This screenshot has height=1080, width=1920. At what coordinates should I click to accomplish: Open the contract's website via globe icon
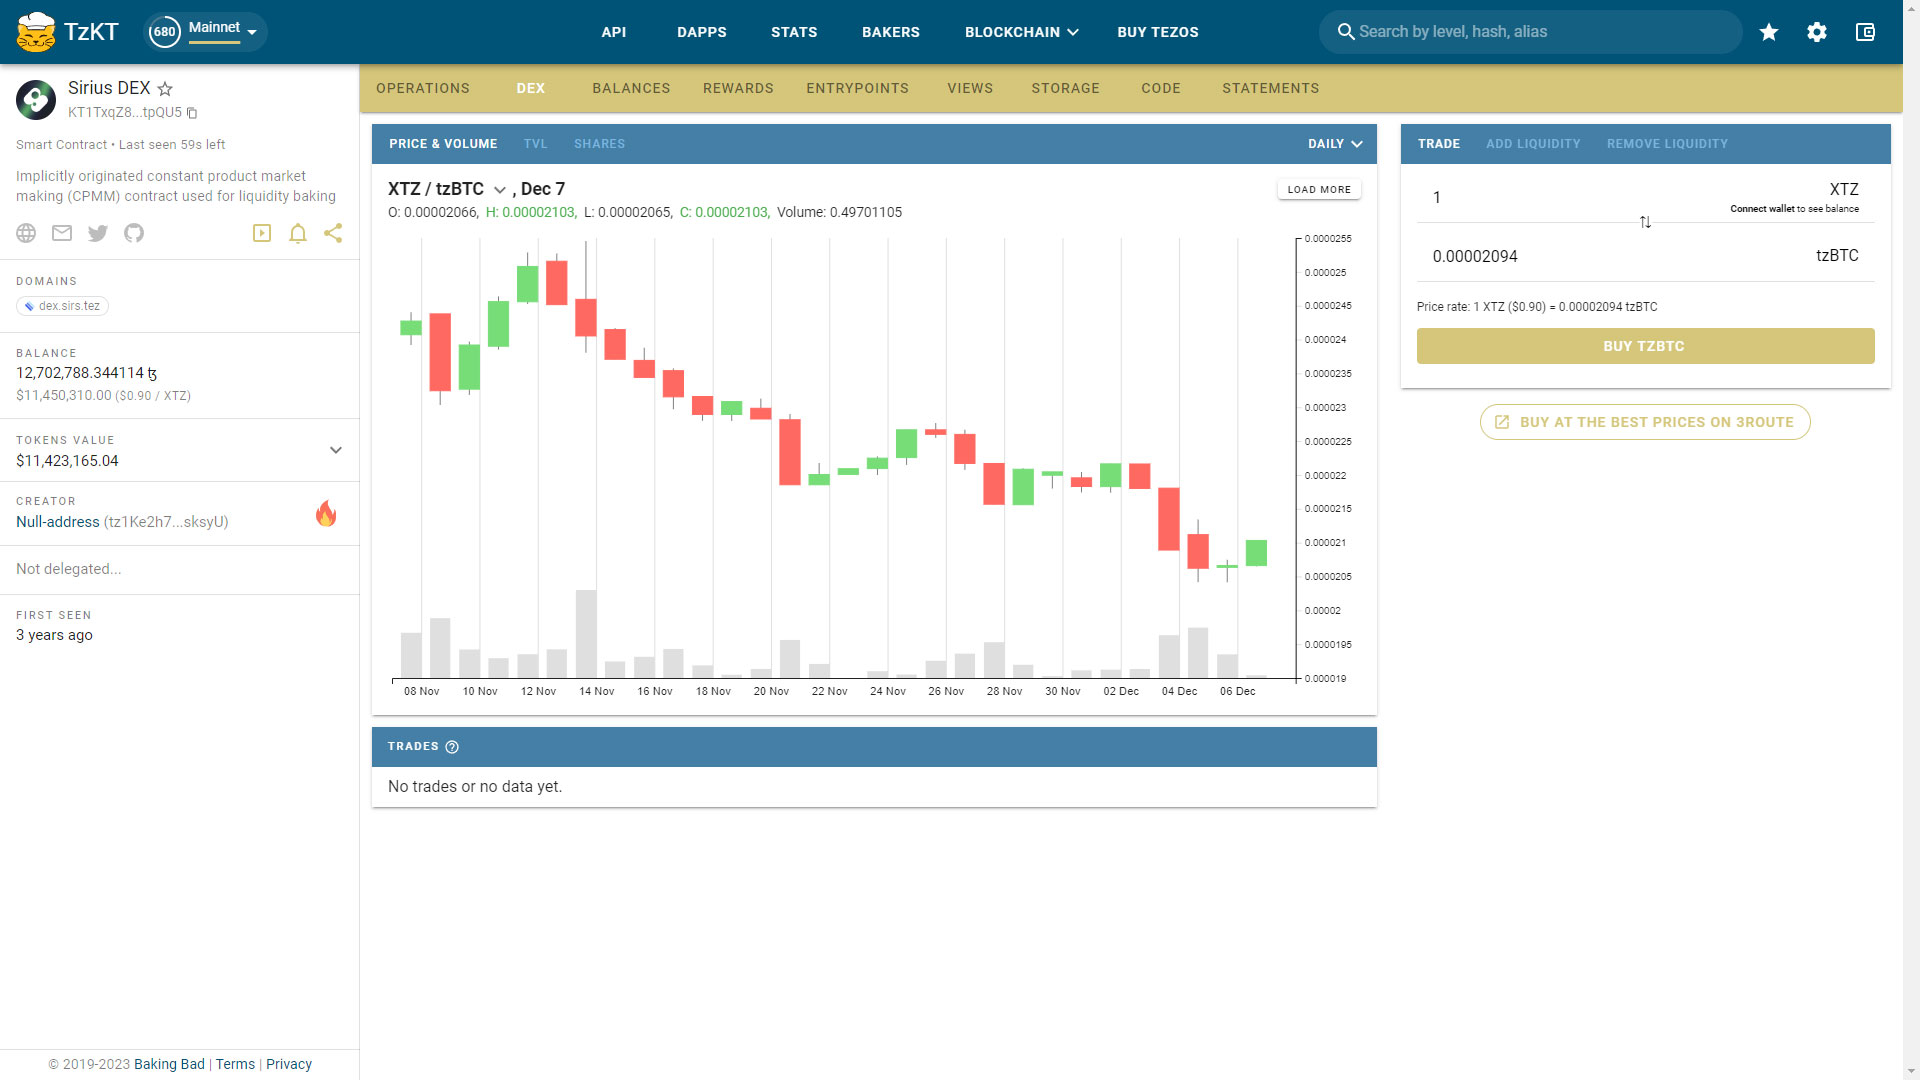26,233
